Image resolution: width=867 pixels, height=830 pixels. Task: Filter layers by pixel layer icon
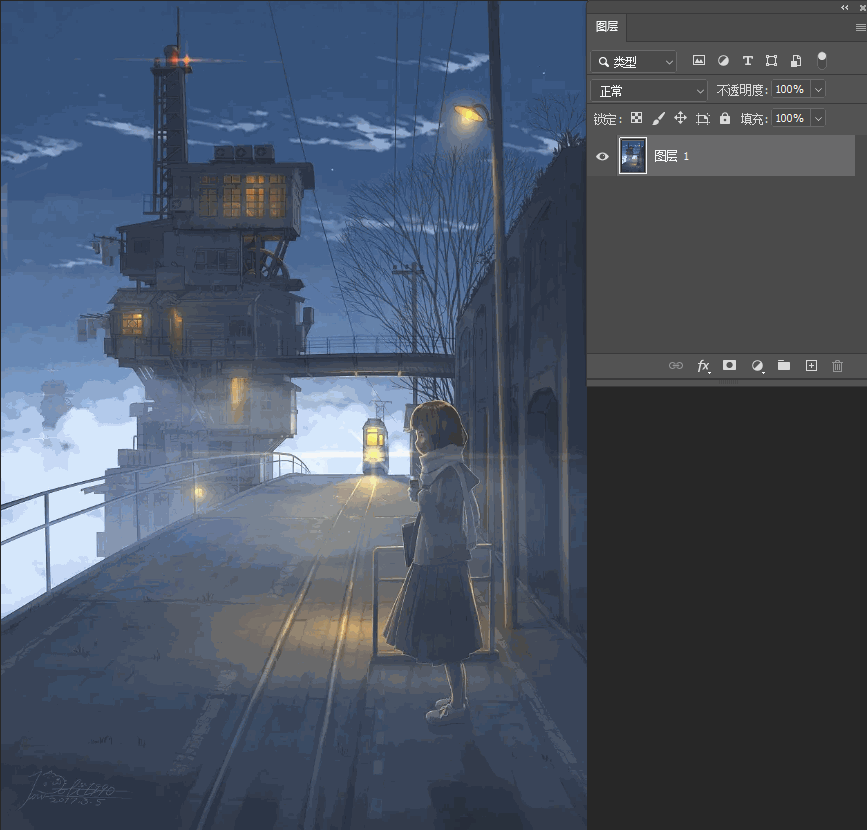click(x=699, y=61)
